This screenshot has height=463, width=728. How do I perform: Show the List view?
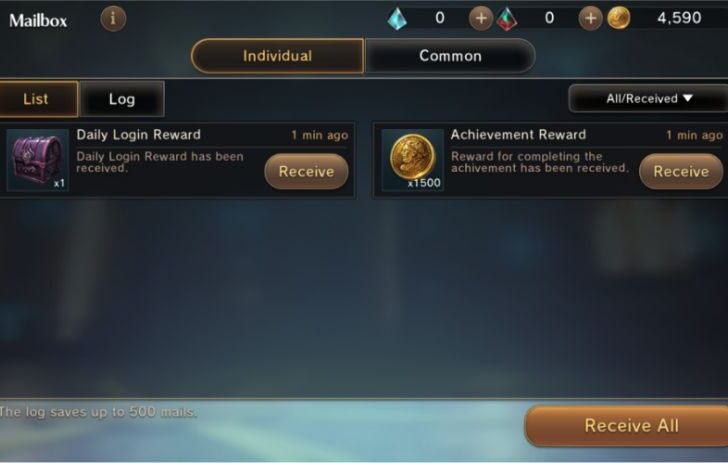tap(38, 99)
